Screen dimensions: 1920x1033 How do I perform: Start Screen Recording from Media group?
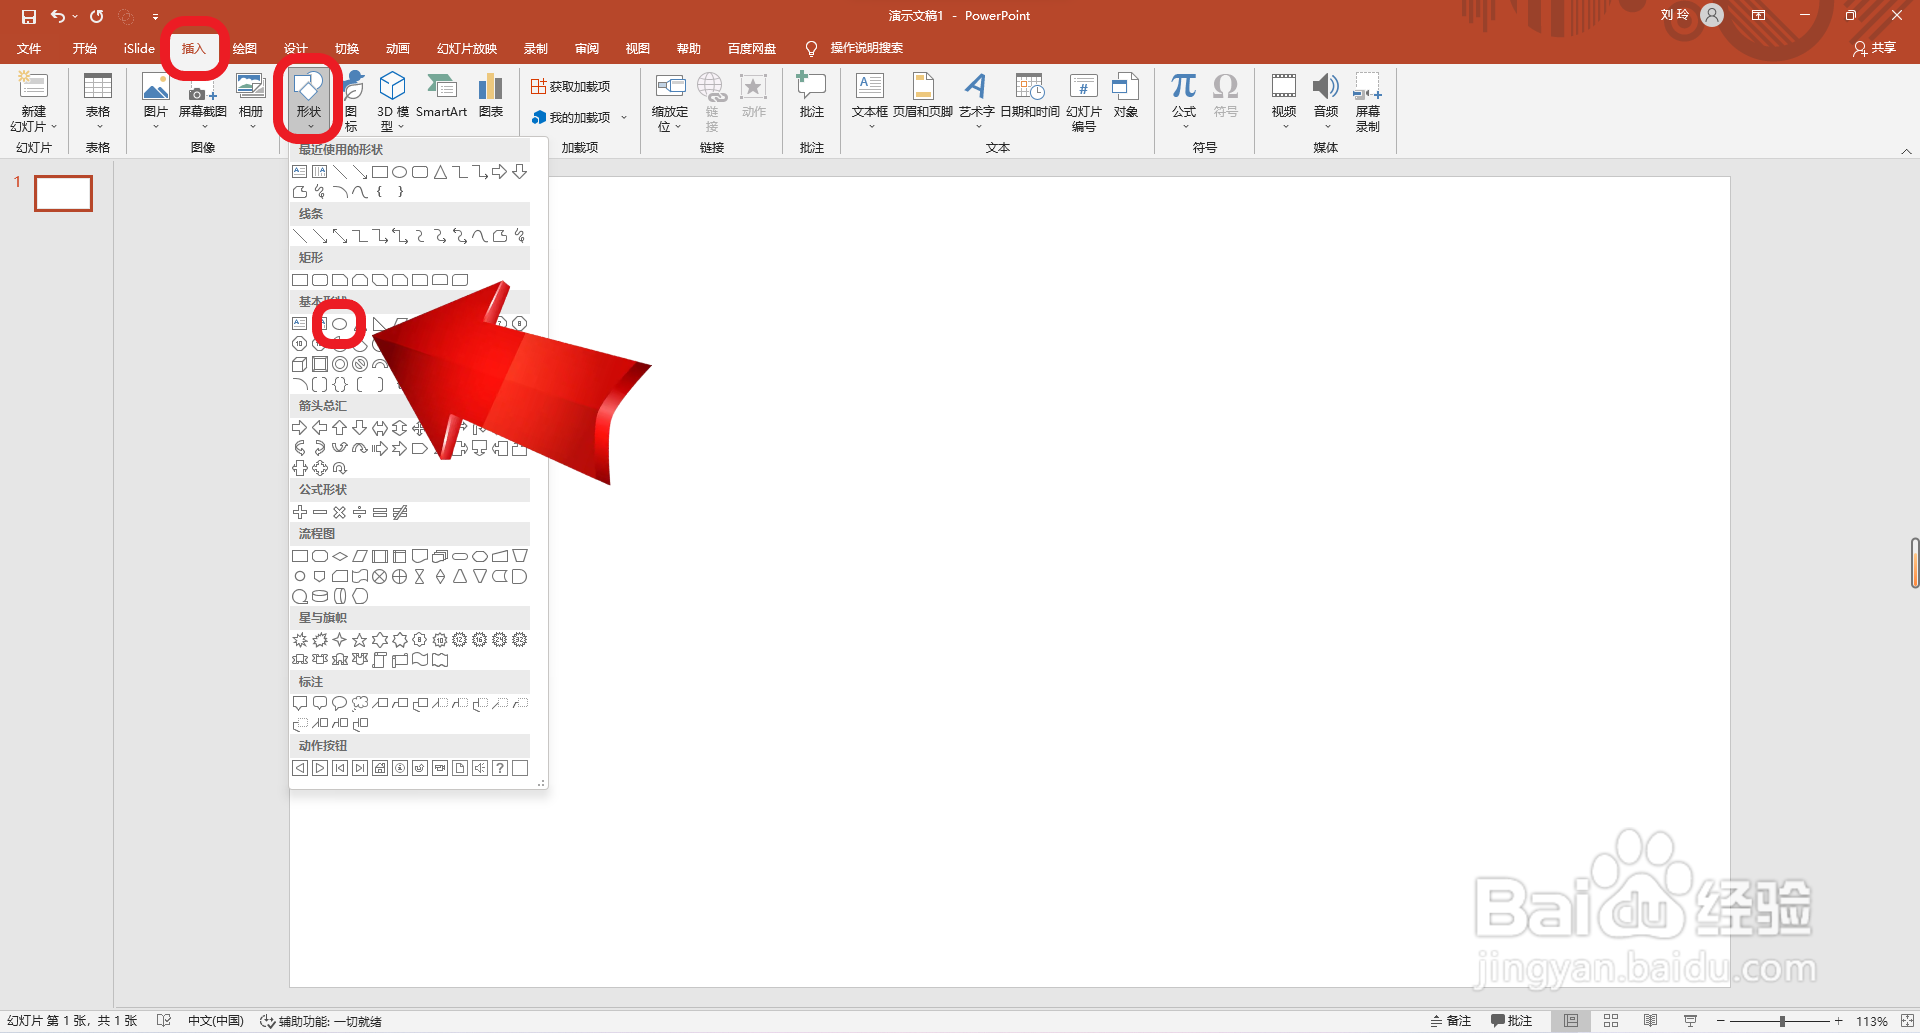tap(1368, 102)
